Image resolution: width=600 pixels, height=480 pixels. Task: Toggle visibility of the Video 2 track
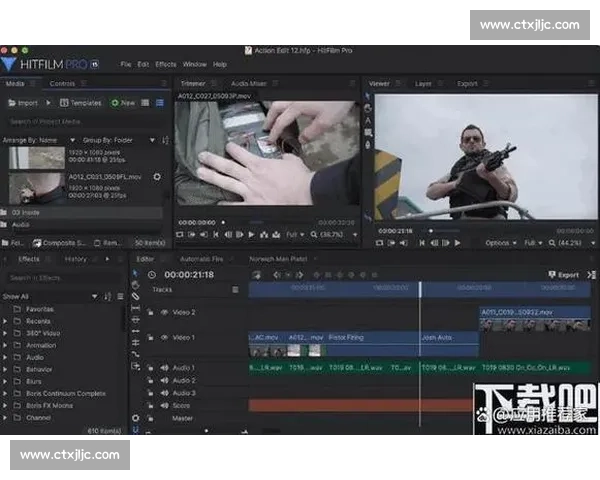[x=164, y=312]
